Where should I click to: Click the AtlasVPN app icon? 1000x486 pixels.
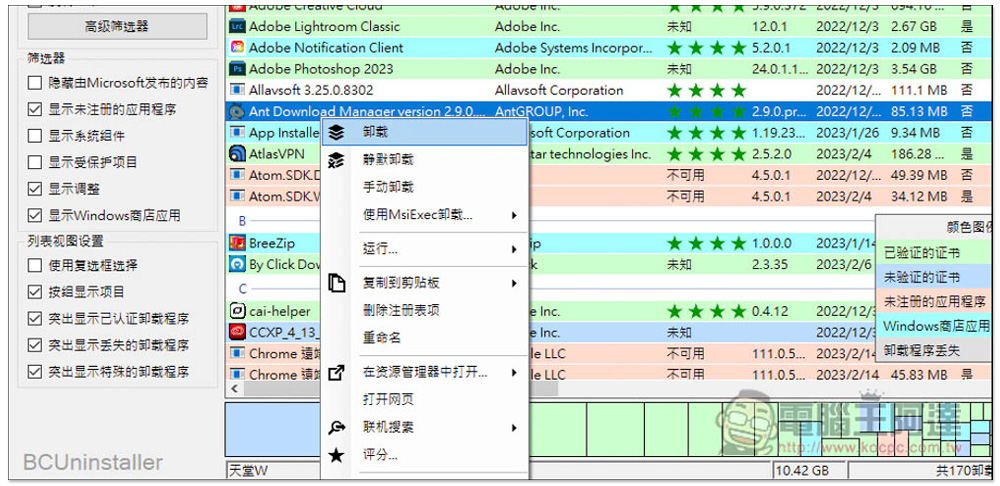coord(237,154)
